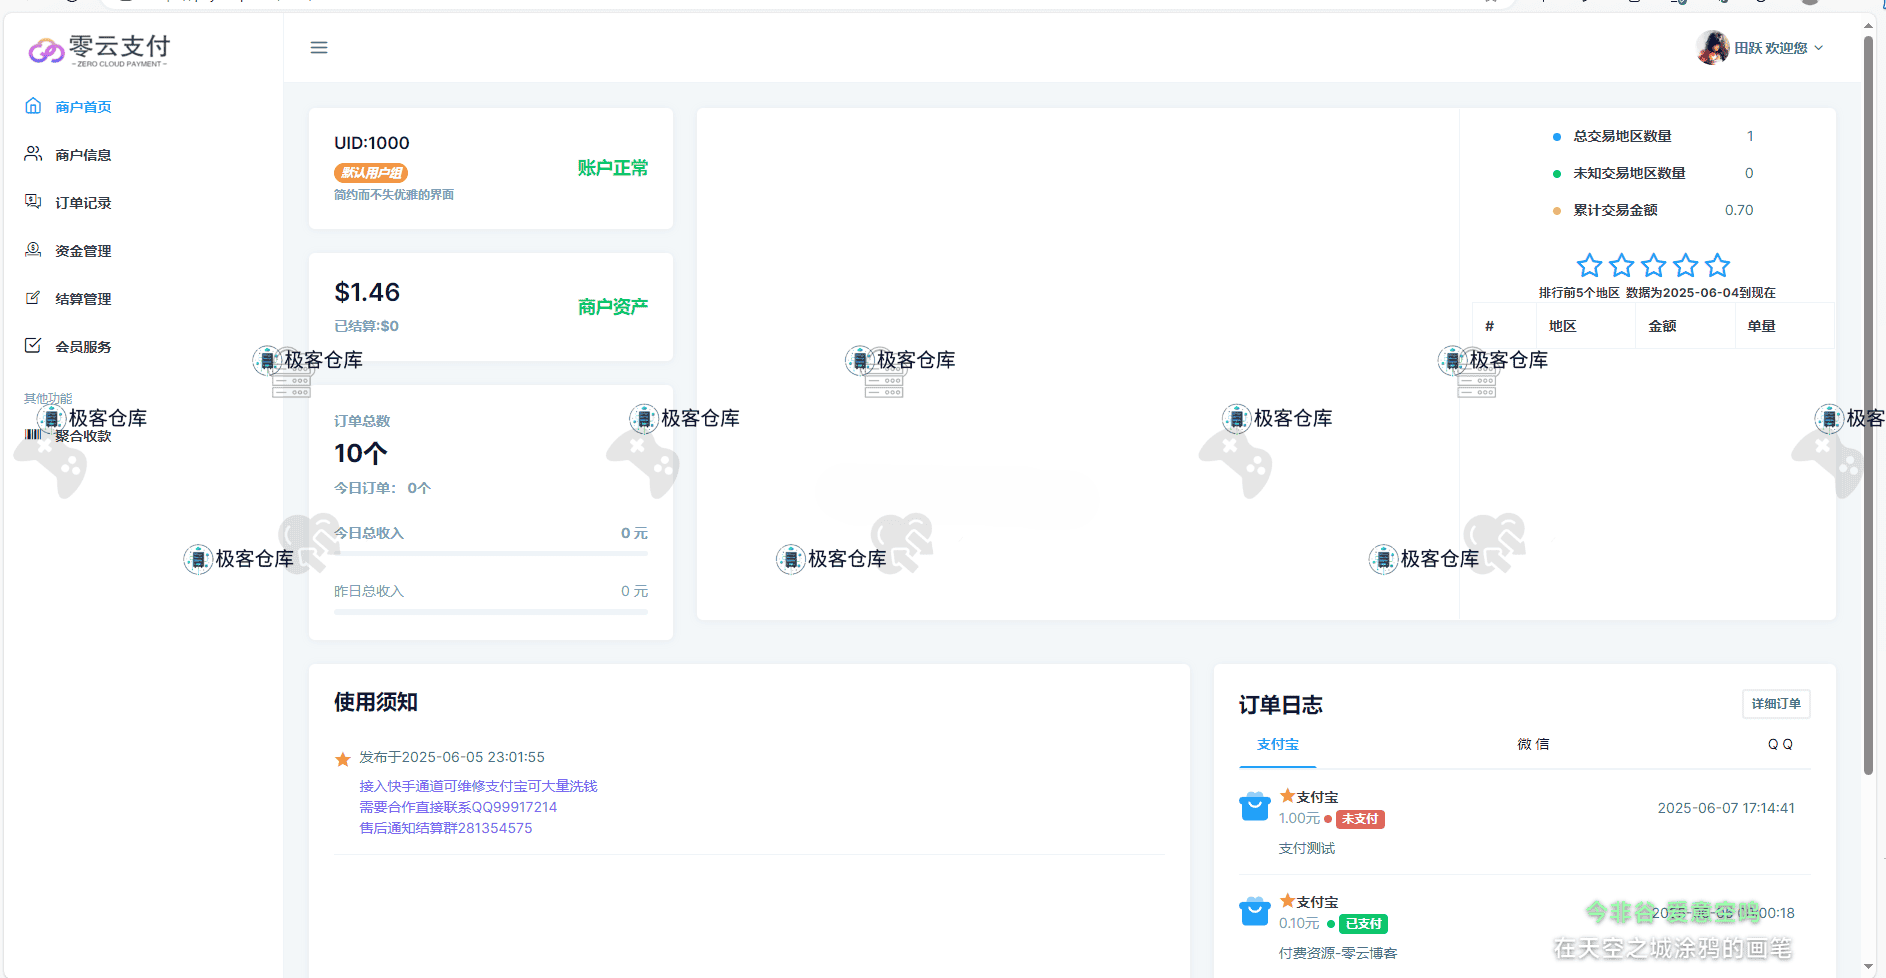Click the user avatar picture
The height and width of the screenshot is (978, 1886).
point(1713,47)
